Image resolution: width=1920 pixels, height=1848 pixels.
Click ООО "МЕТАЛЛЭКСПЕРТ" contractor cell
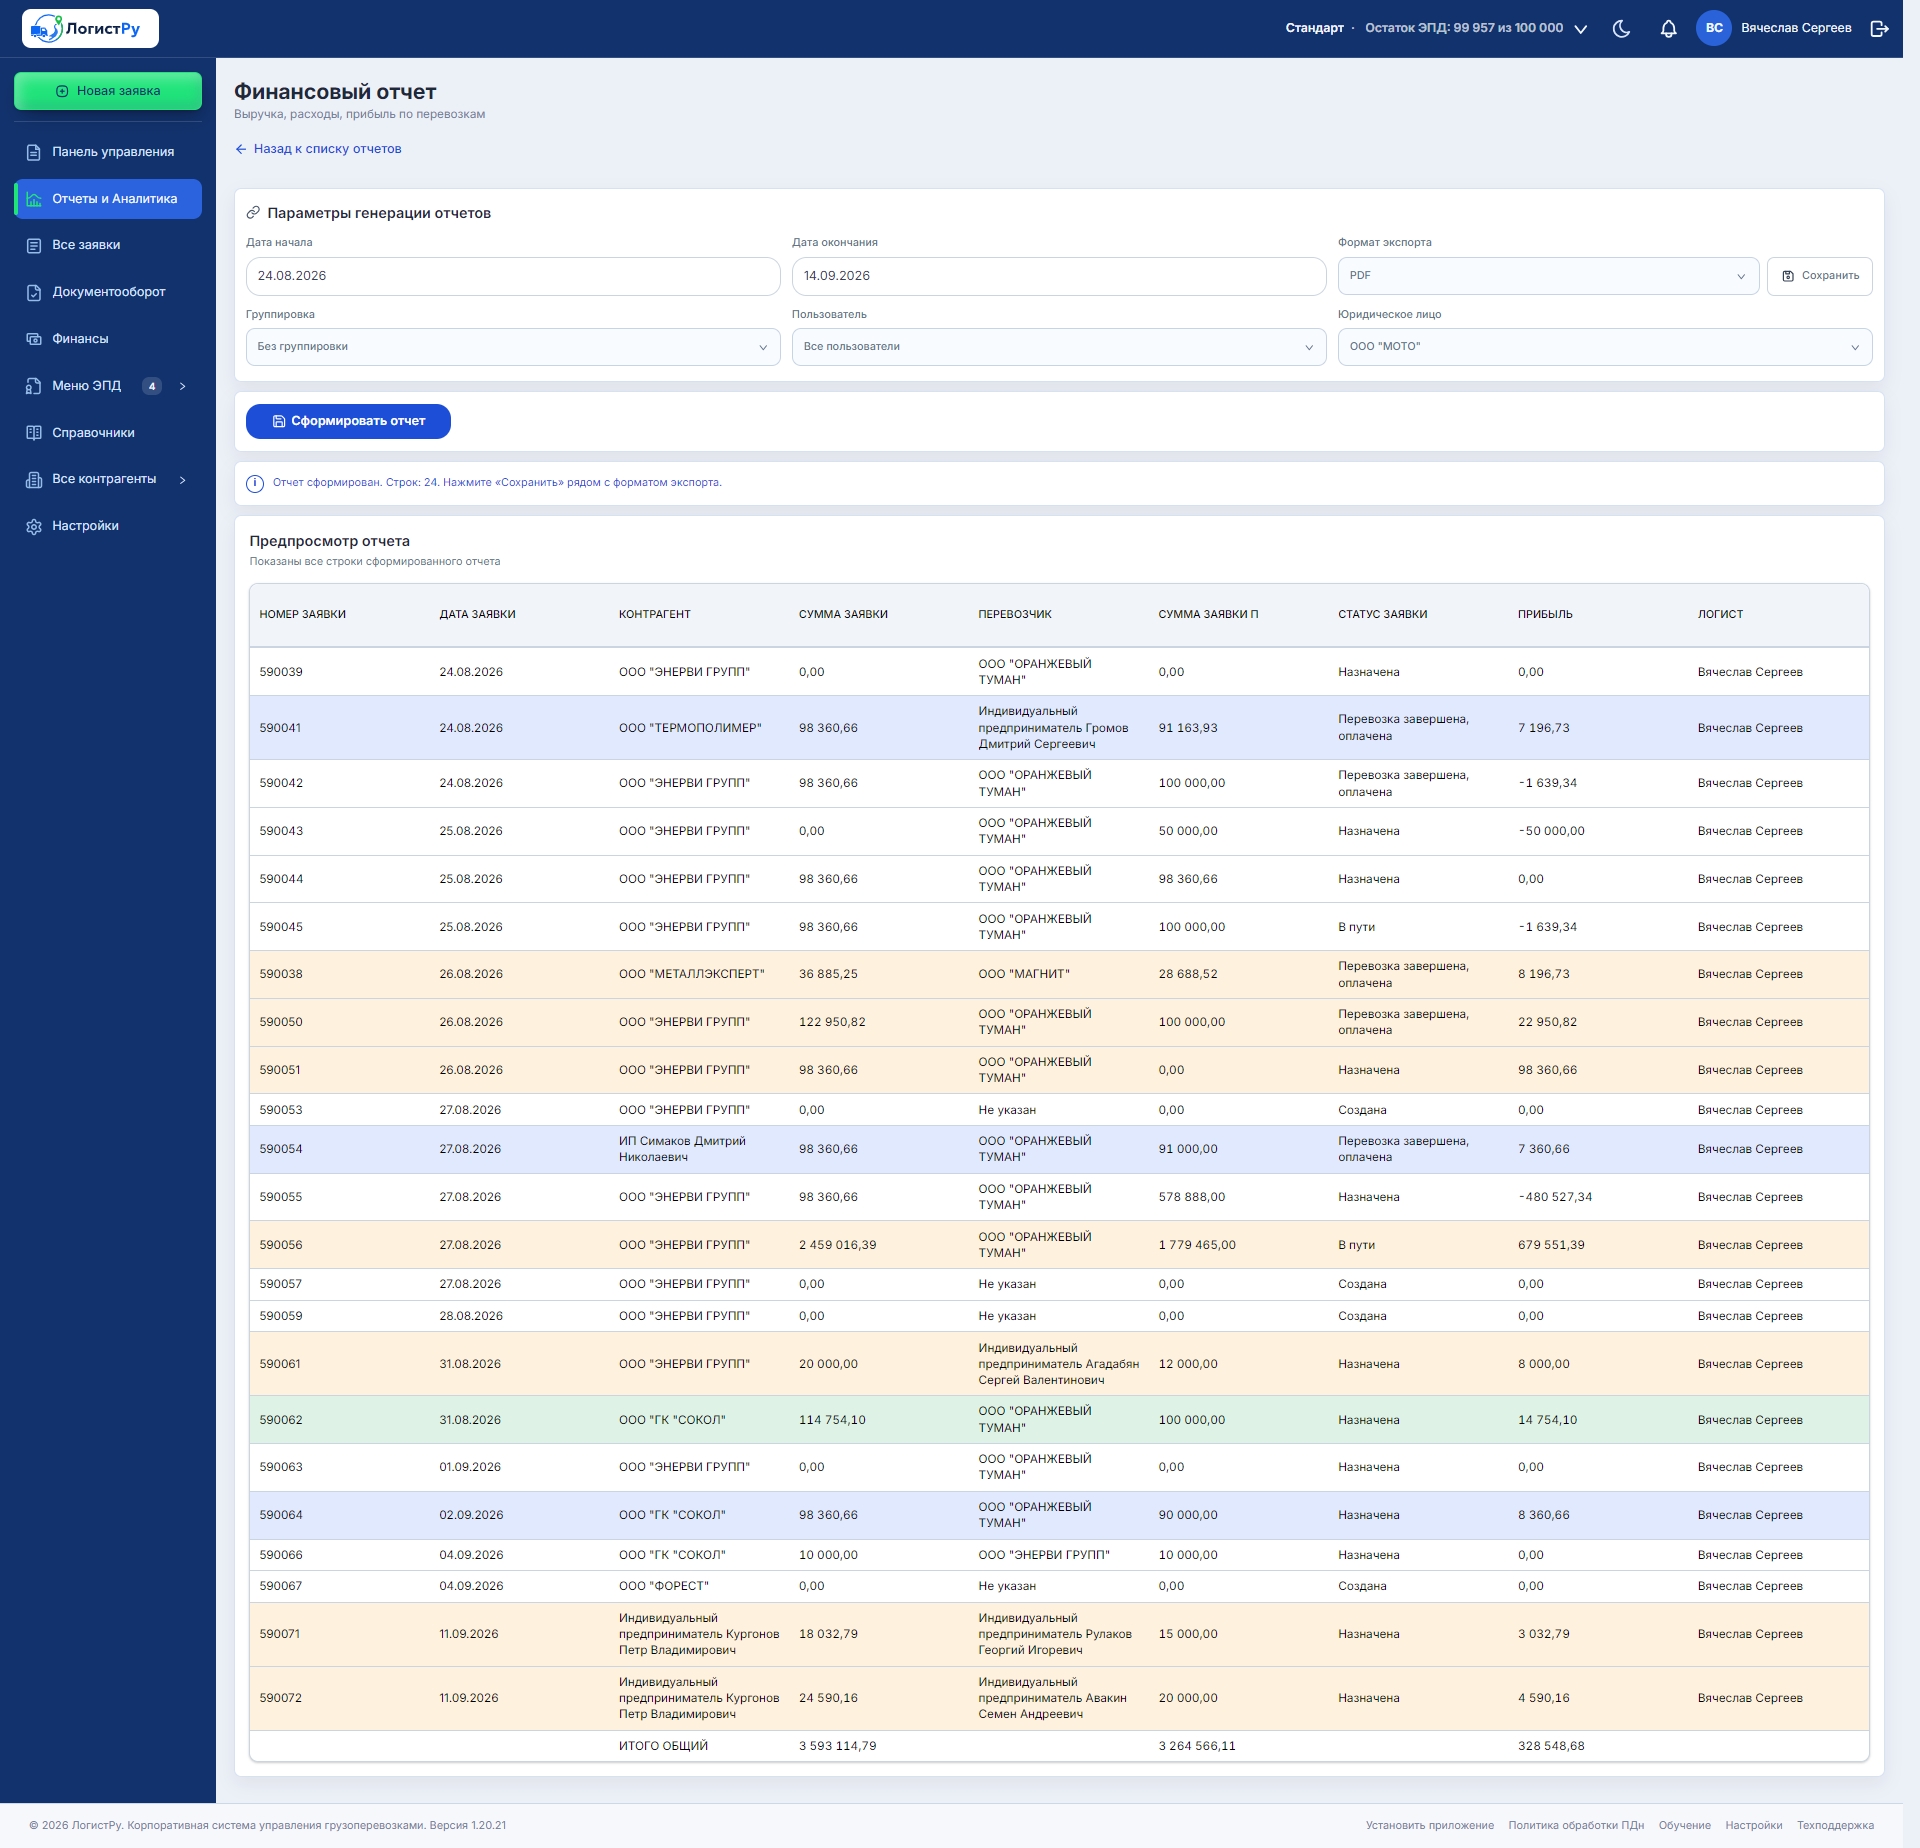(692, 974)
